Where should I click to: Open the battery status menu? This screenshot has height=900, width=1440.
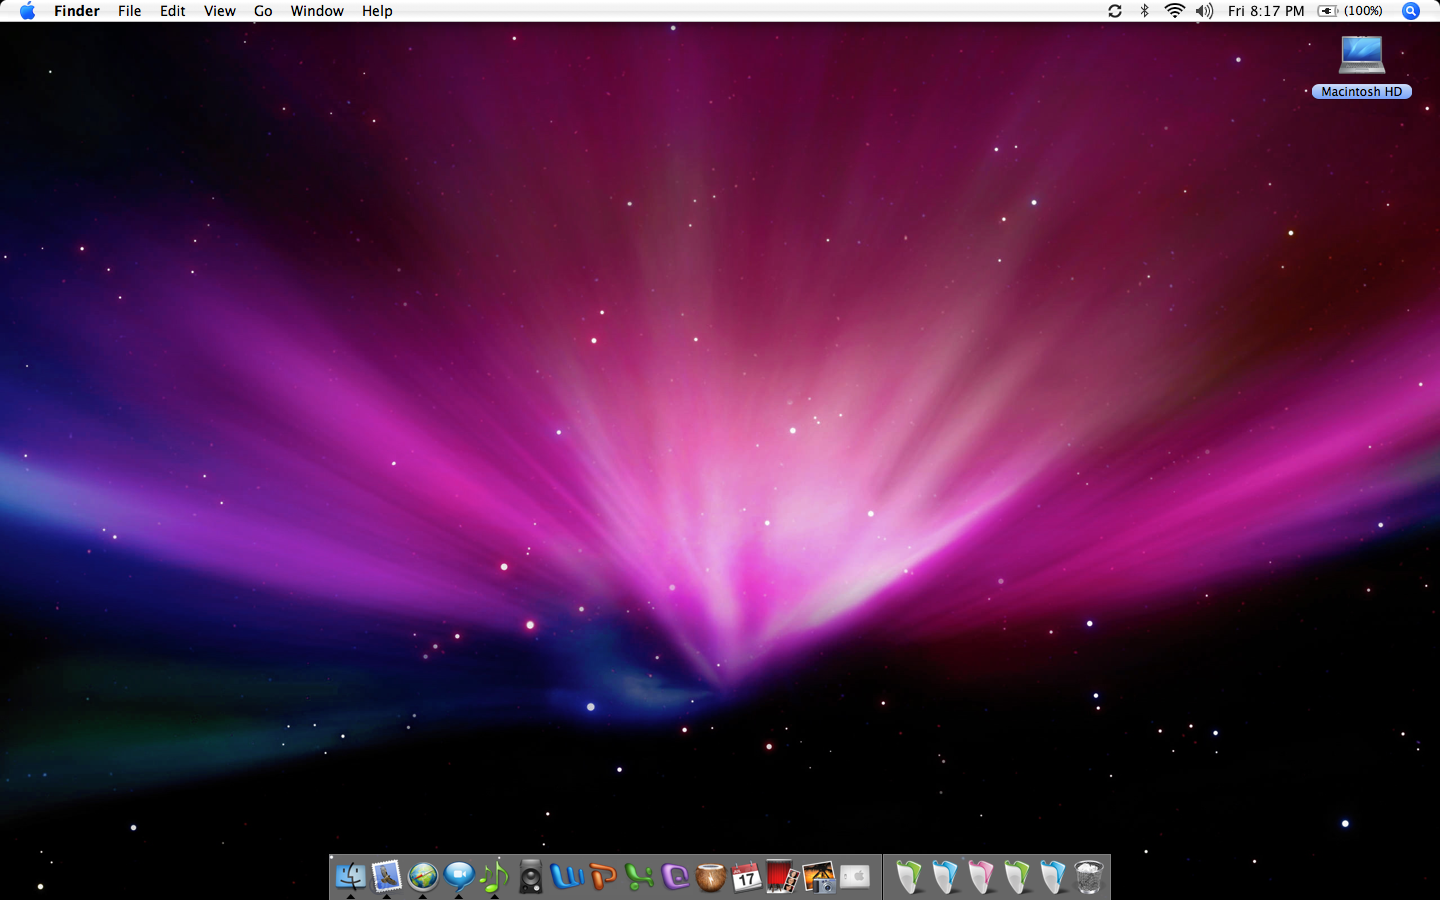click(x=1328, y=11)
